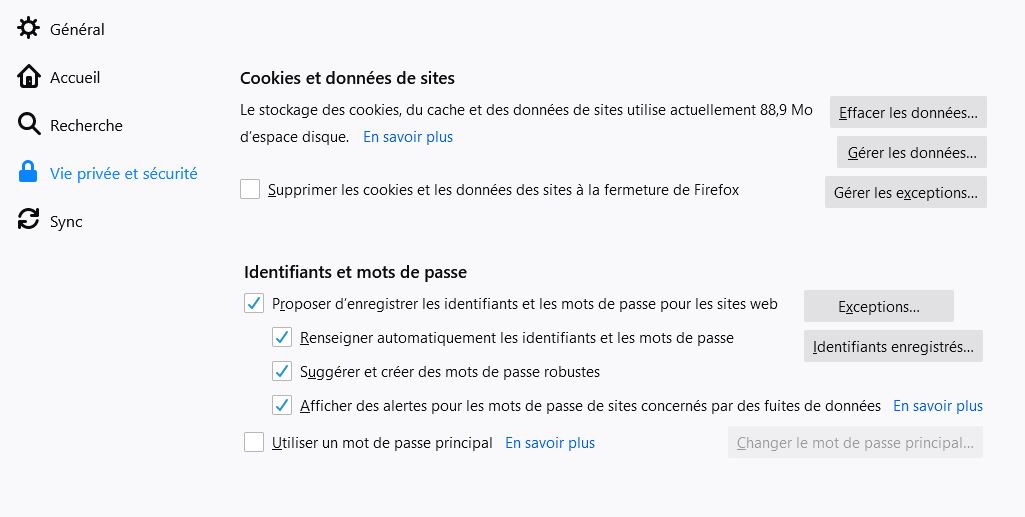Open the Recherche settings page
Image resolution: width=1025 pixels, height=517 pixels.
click(x=86, y=126)
